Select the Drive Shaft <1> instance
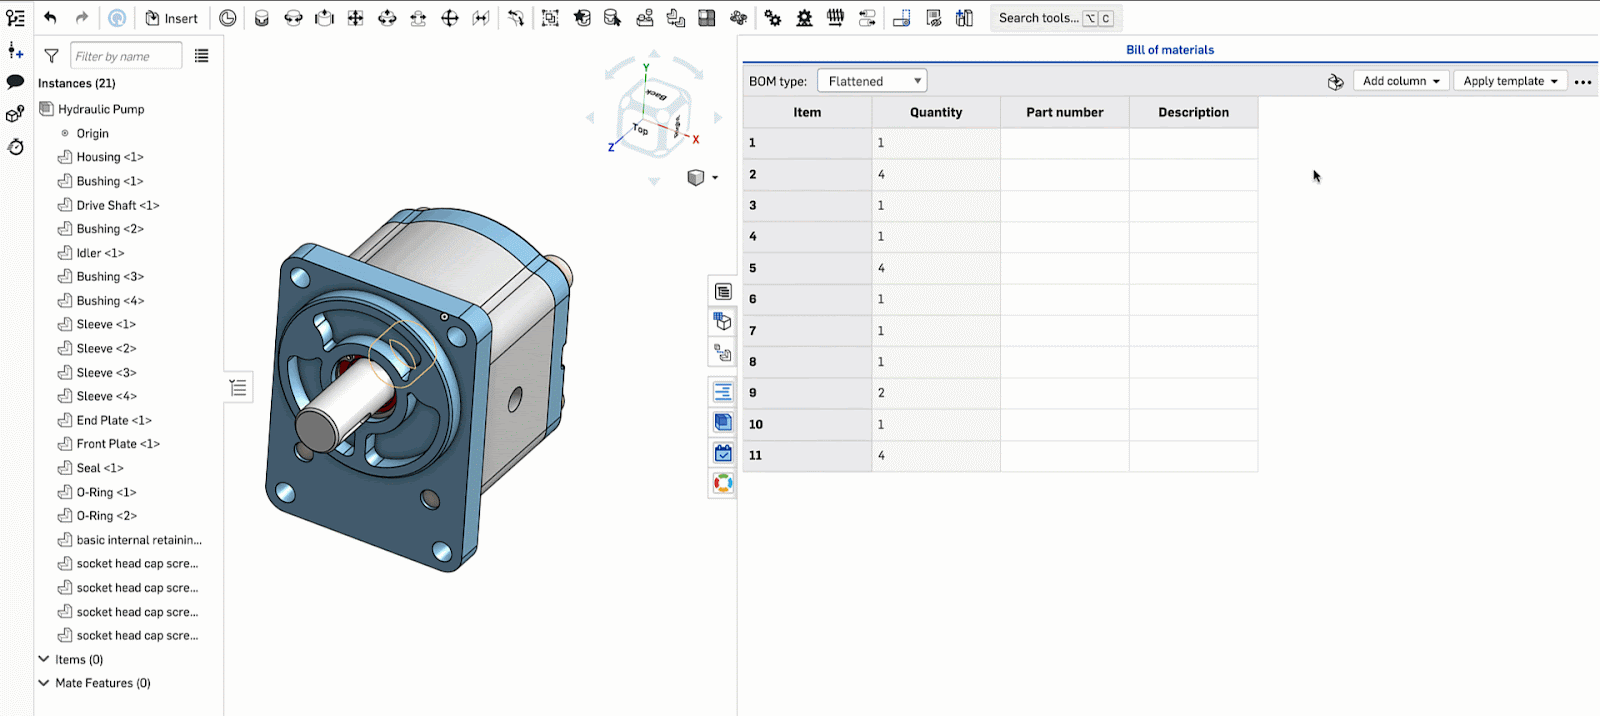The width and height of the screenshot is (1600, 716). pyautogui.click(x=117, y=205)
